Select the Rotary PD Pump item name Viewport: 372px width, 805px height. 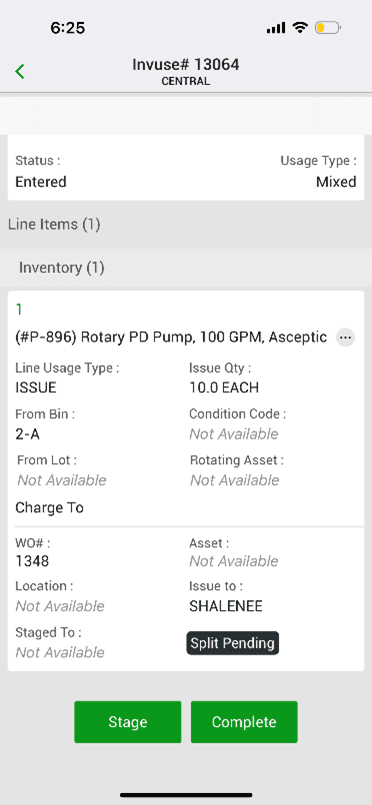coord(171,337)
